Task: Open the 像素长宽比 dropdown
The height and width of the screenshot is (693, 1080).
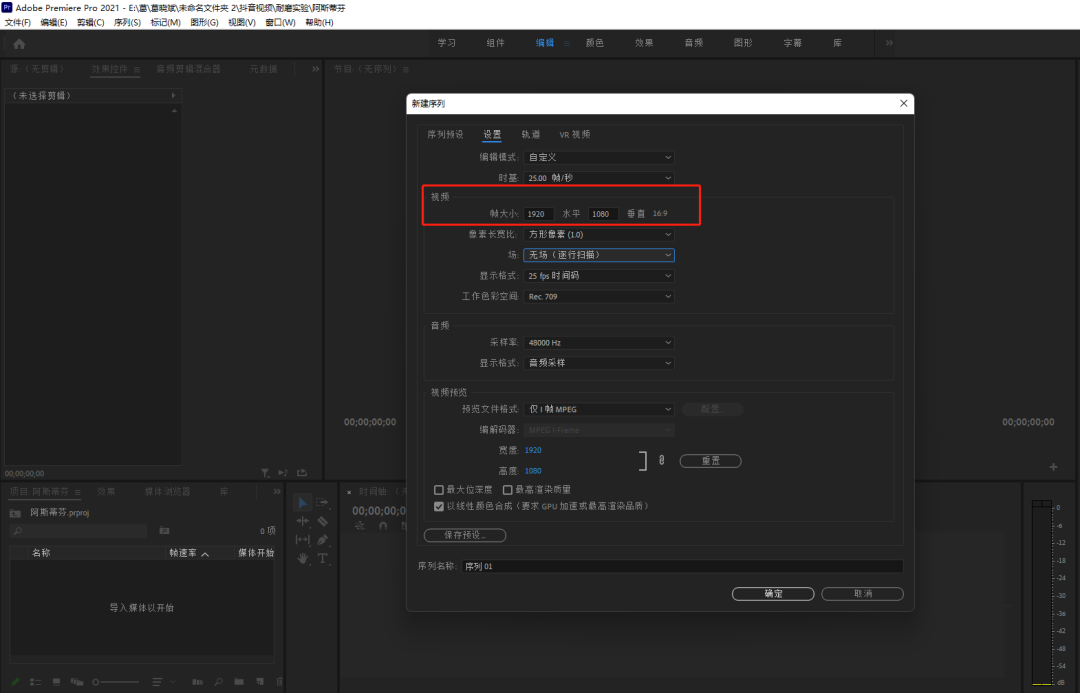Action: pos(598,234)
